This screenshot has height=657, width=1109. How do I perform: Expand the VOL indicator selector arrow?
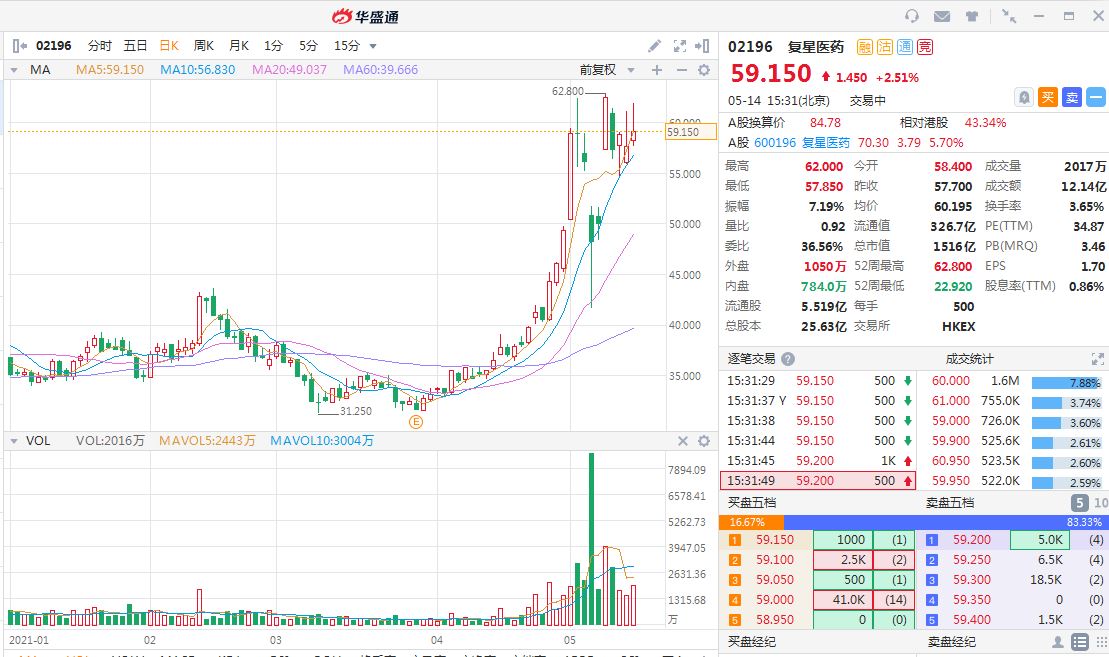(x=13, y=441)
